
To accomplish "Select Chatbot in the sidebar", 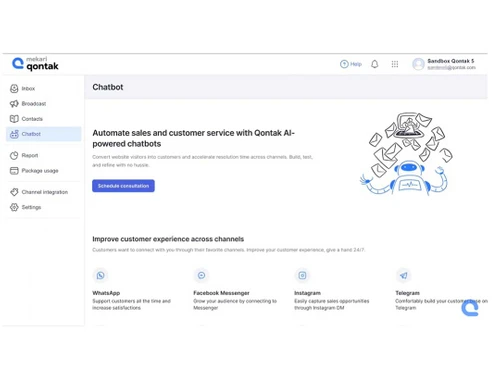I will tap(43, 134).
